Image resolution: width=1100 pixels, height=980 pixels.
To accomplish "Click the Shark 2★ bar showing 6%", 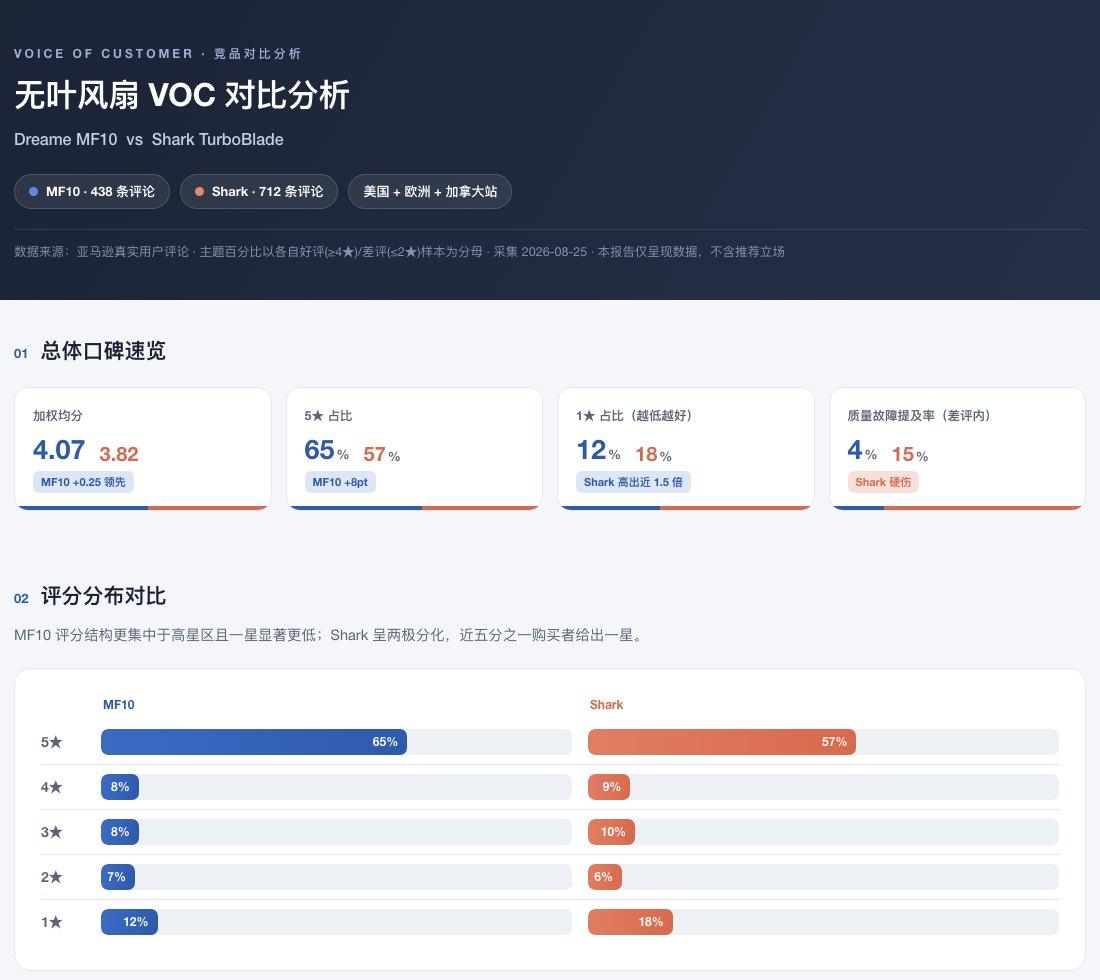I will click(x=605, y=877).
